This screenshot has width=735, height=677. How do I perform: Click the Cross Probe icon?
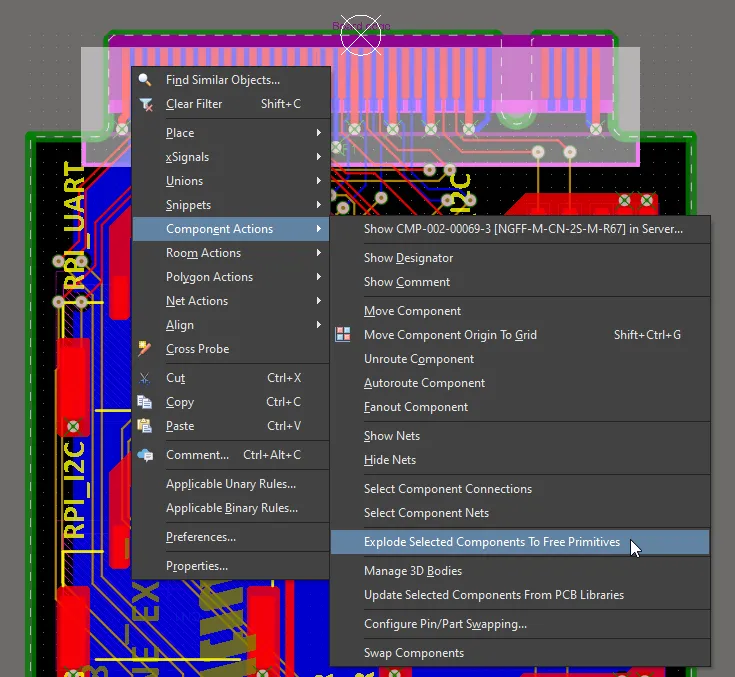pos(144,349)
